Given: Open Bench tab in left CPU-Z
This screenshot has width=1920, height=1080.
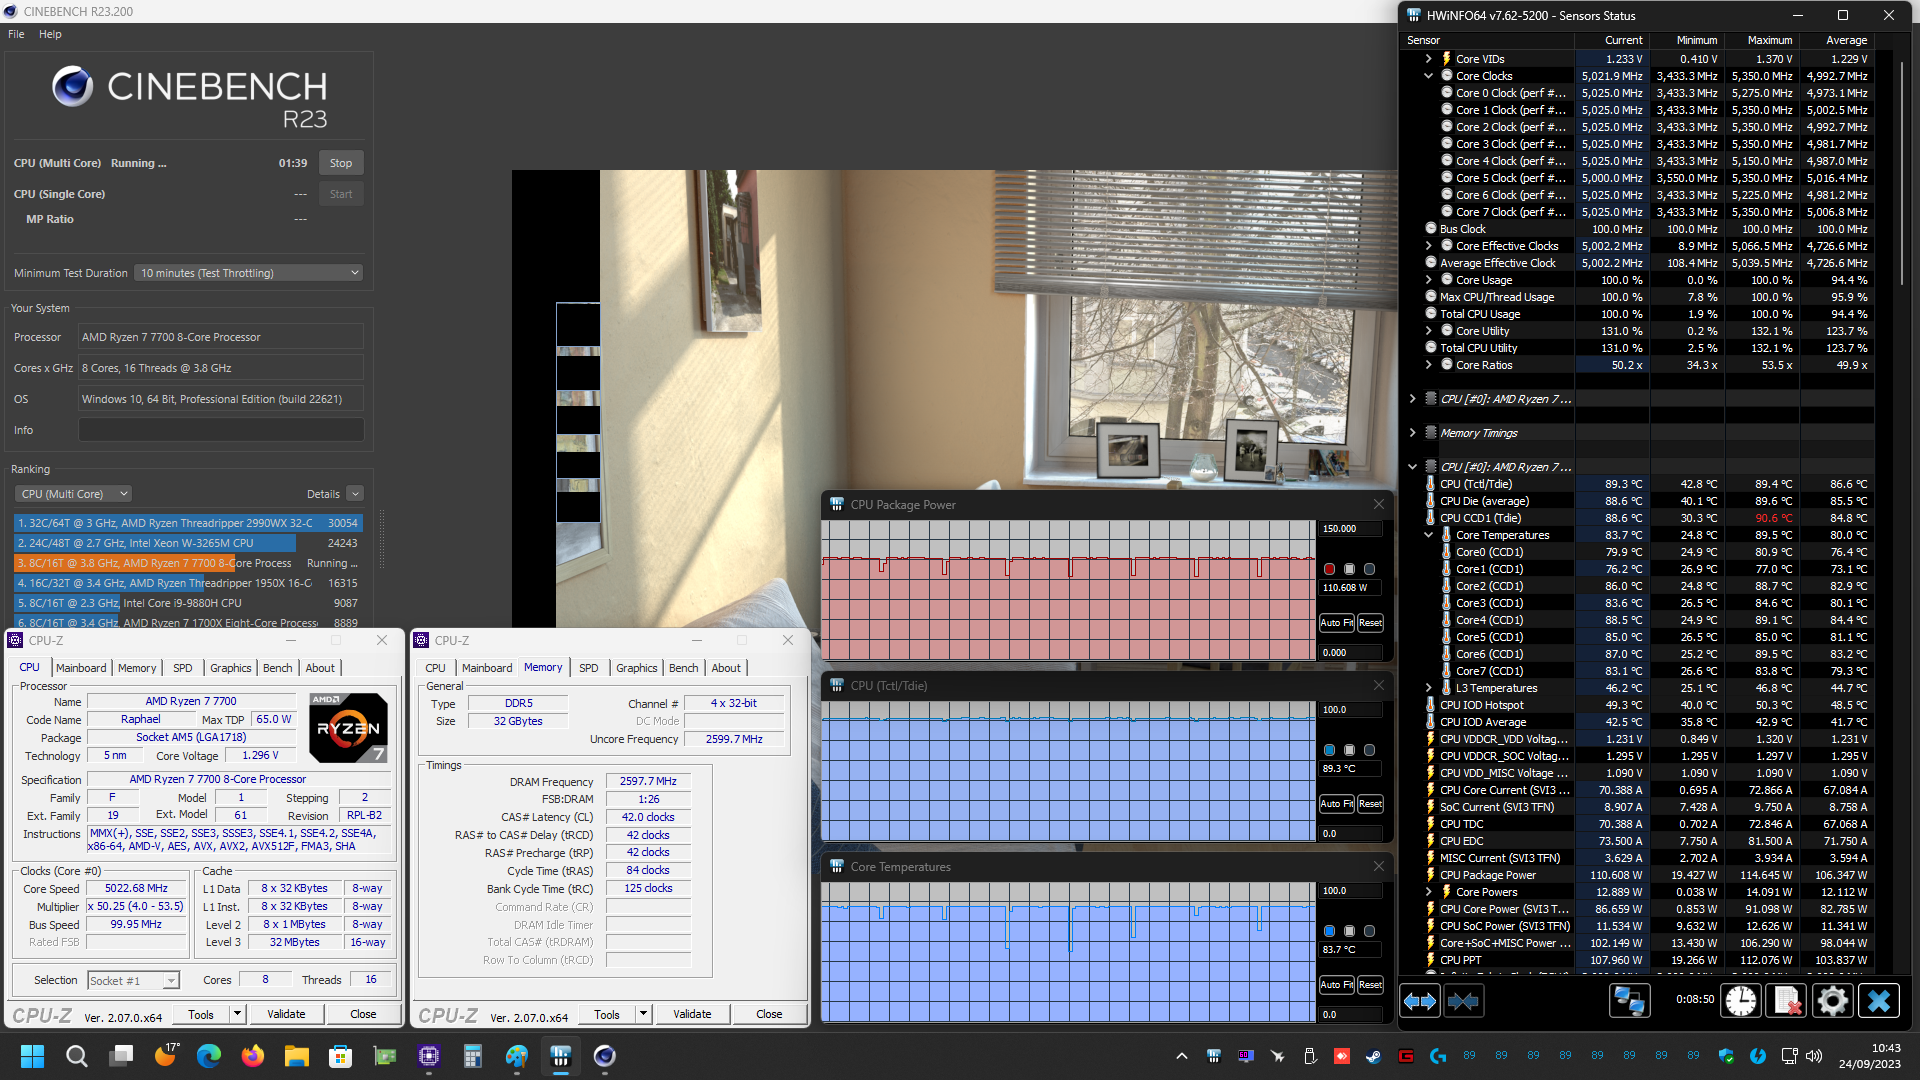Looking at the screenshot, I should (x=278, y=668).
